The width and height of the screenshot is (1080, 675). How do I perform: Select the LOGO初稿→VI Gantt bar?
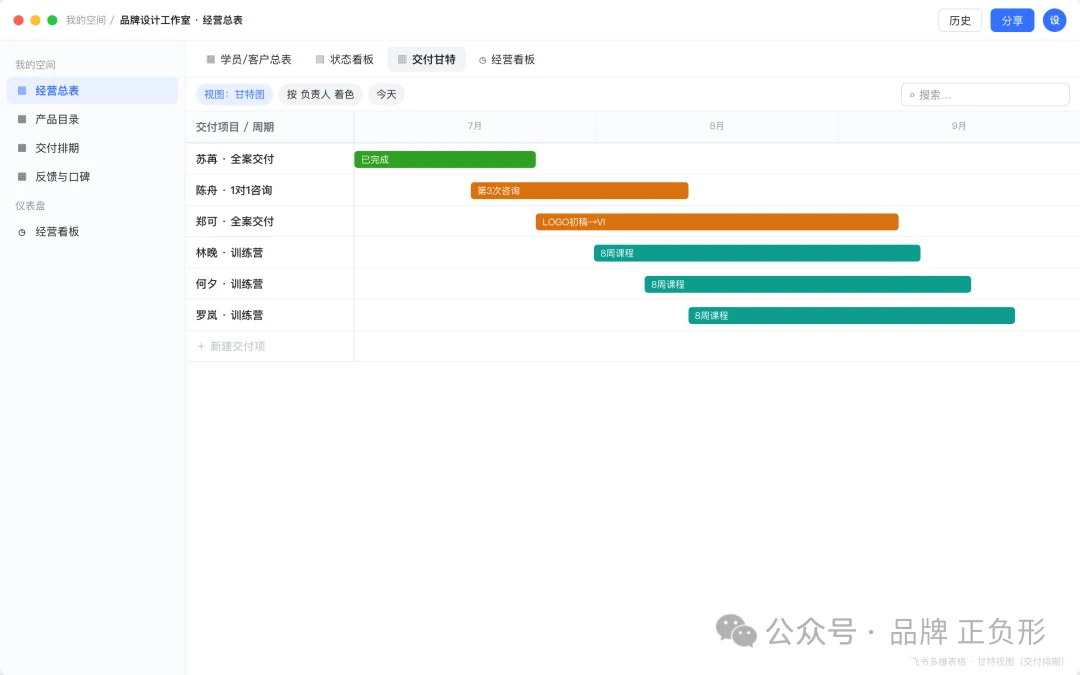coord(717,222)
